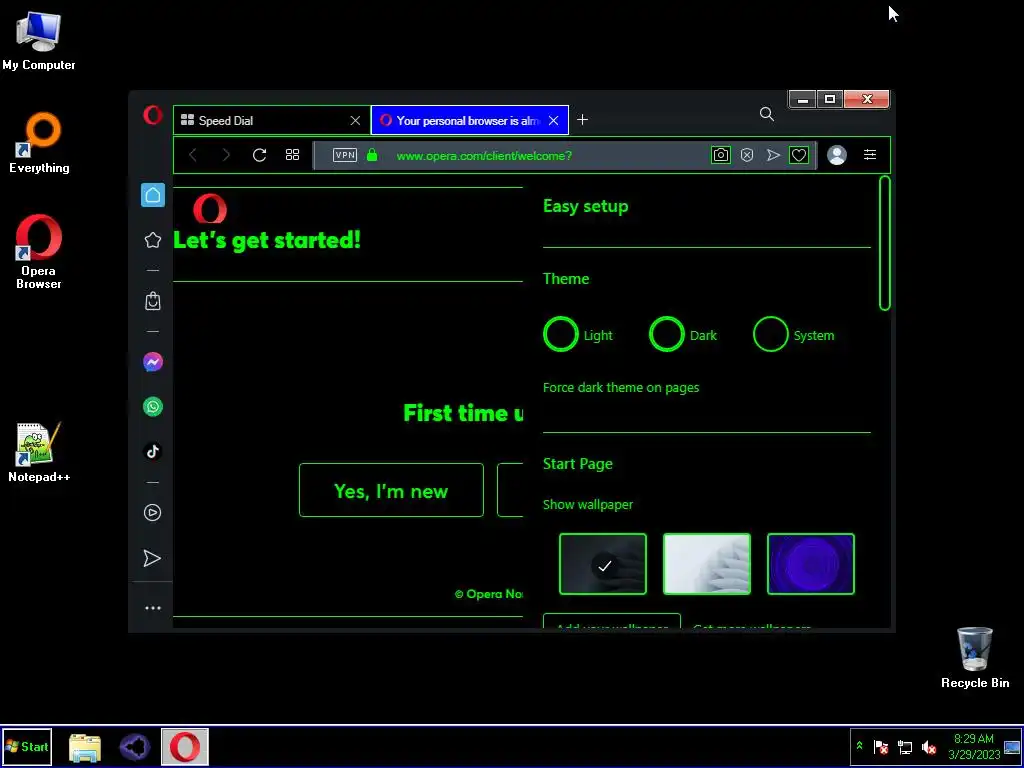Open My Flow arrow in sidebar
This screenshot has height=768, width=1024.
point(152,558)
